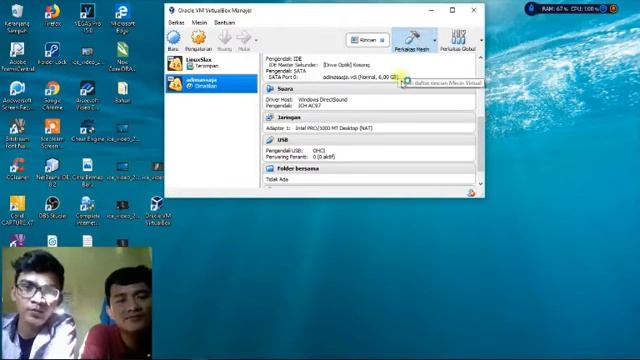Click the Bahan folder on desktop
The image size is (640, 360).
tap(122, 92)
